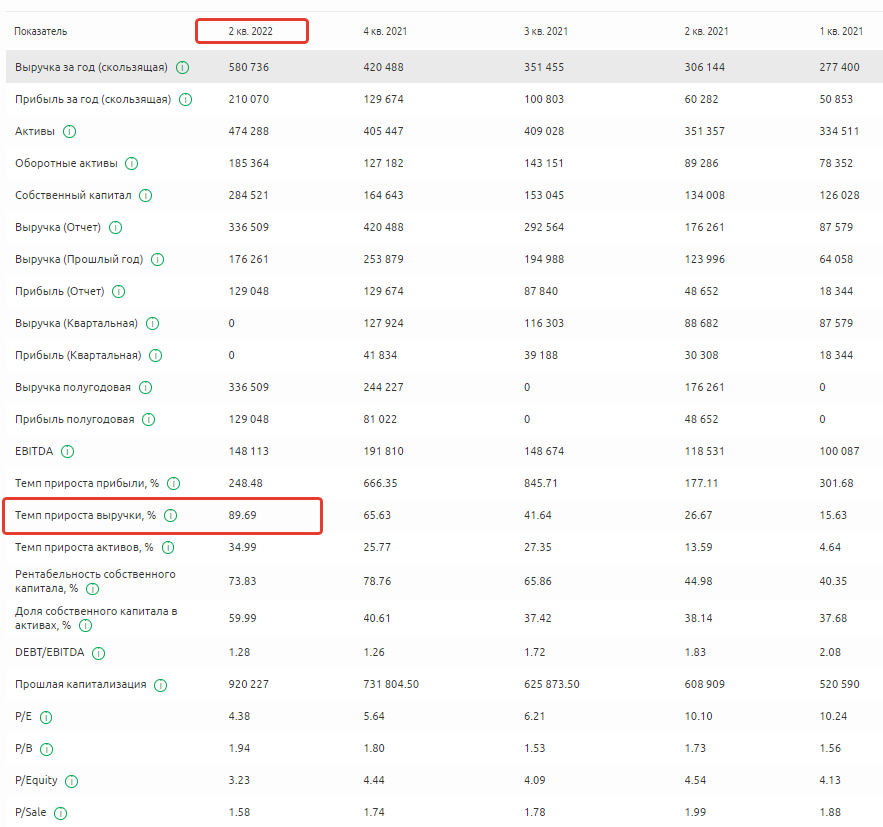Click info icon beside Прошлая капитализация

click(161, 685)
